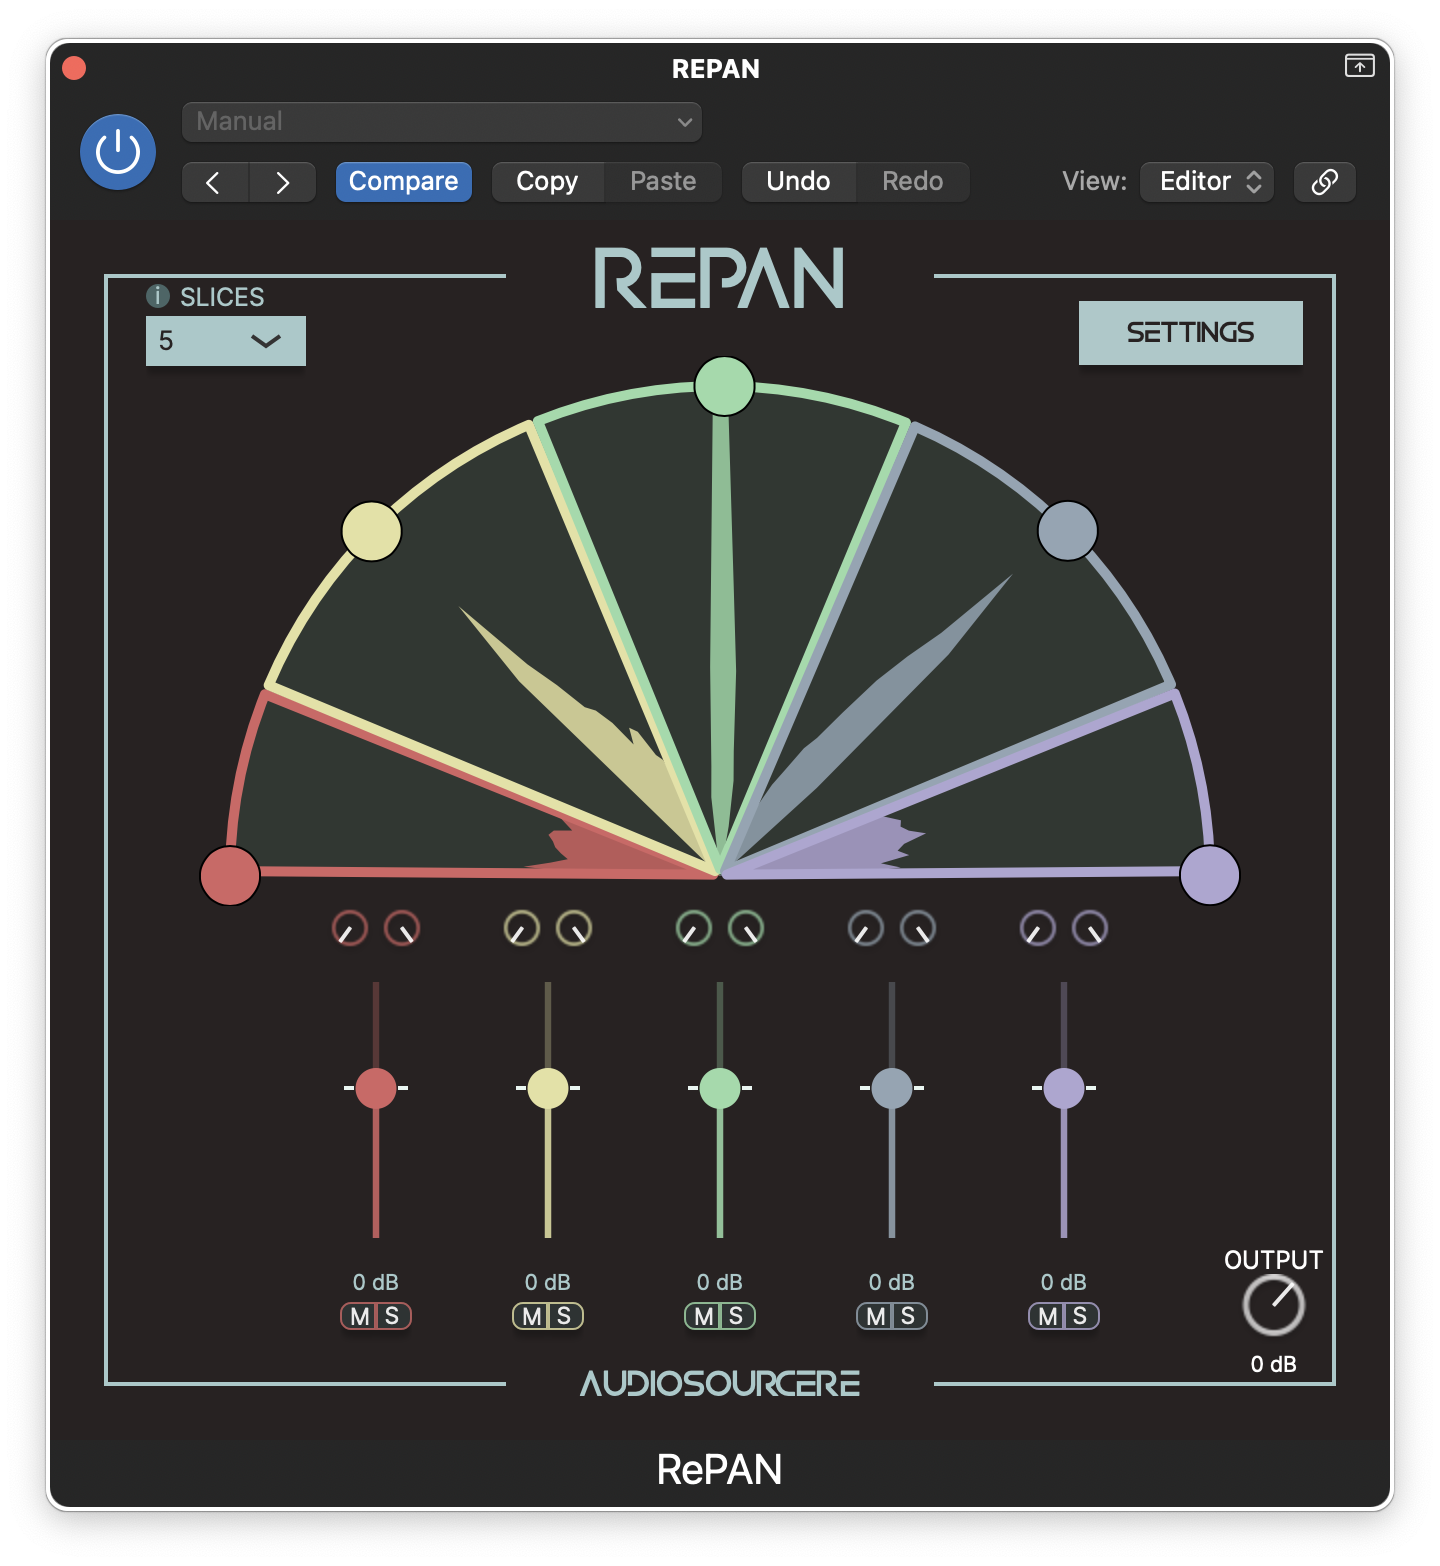Click the right gray pan knob
1440x1566 pixels.
tap(918, 929)
